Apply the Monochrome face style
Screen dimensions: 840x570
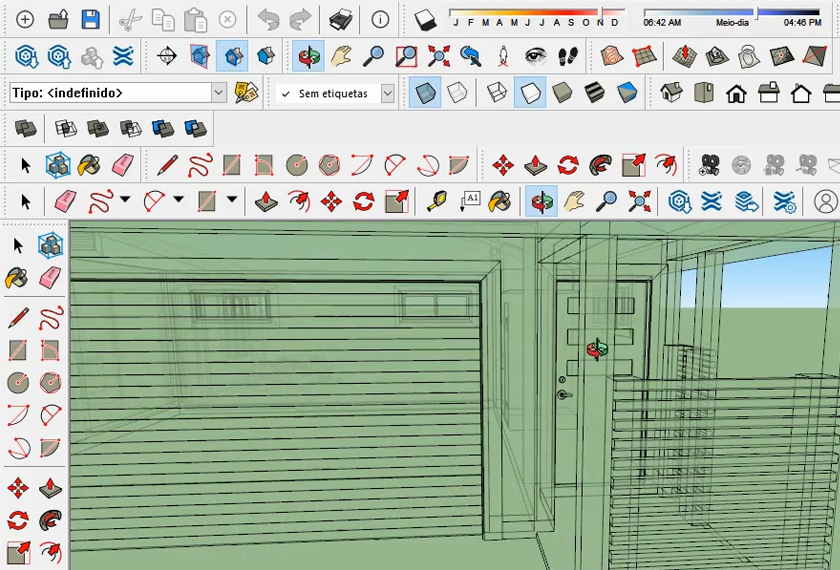point(627,94)
